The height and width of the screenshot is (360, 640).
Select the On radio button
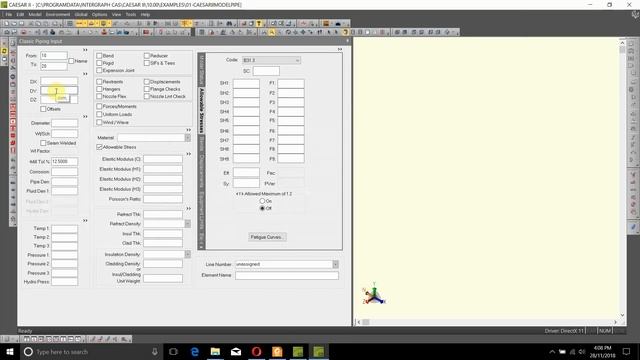click(262, 201)
